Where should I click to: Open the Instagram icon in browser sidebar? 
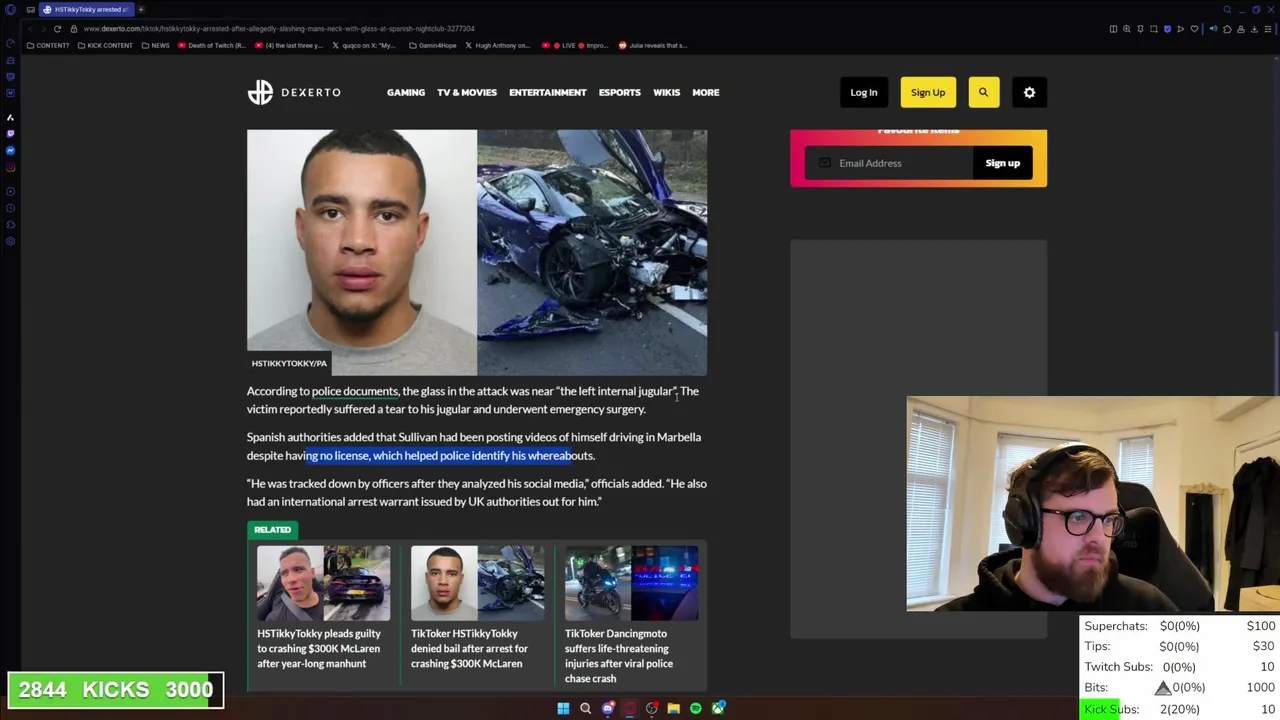pos(10,167)
